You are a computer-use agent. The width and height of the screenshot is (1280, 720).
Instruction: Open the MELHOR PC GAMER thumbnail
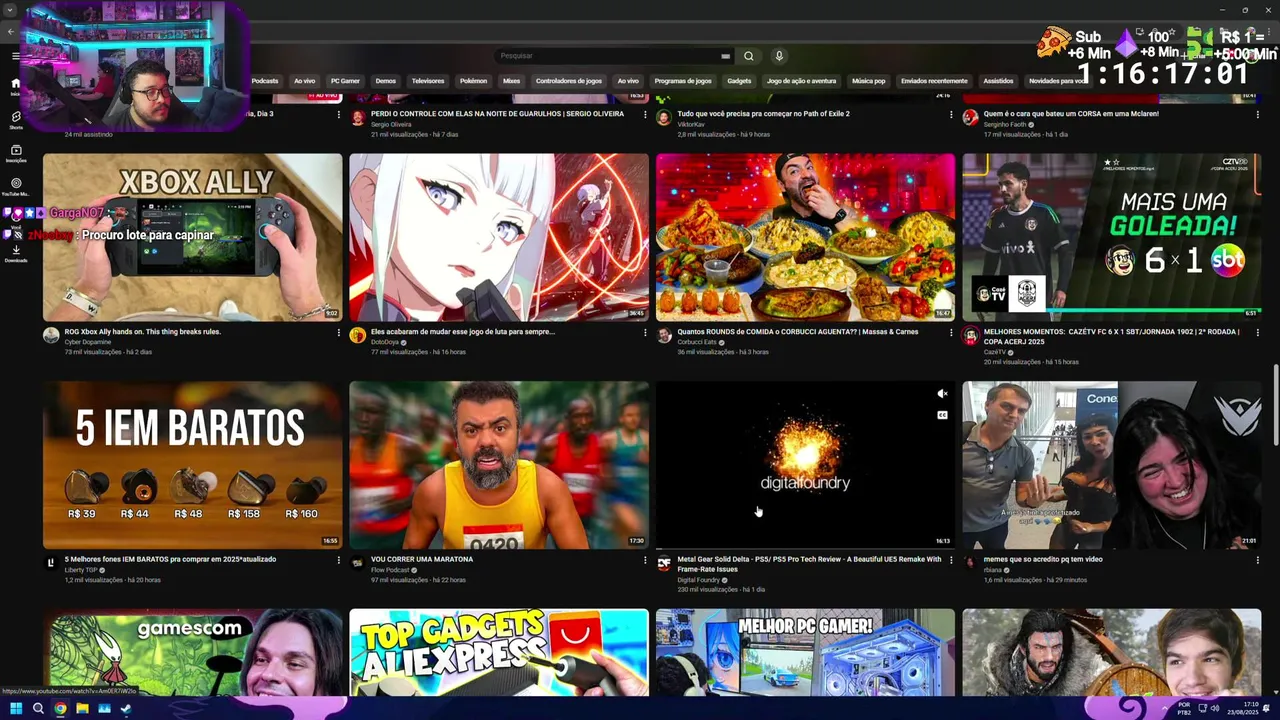805,652
